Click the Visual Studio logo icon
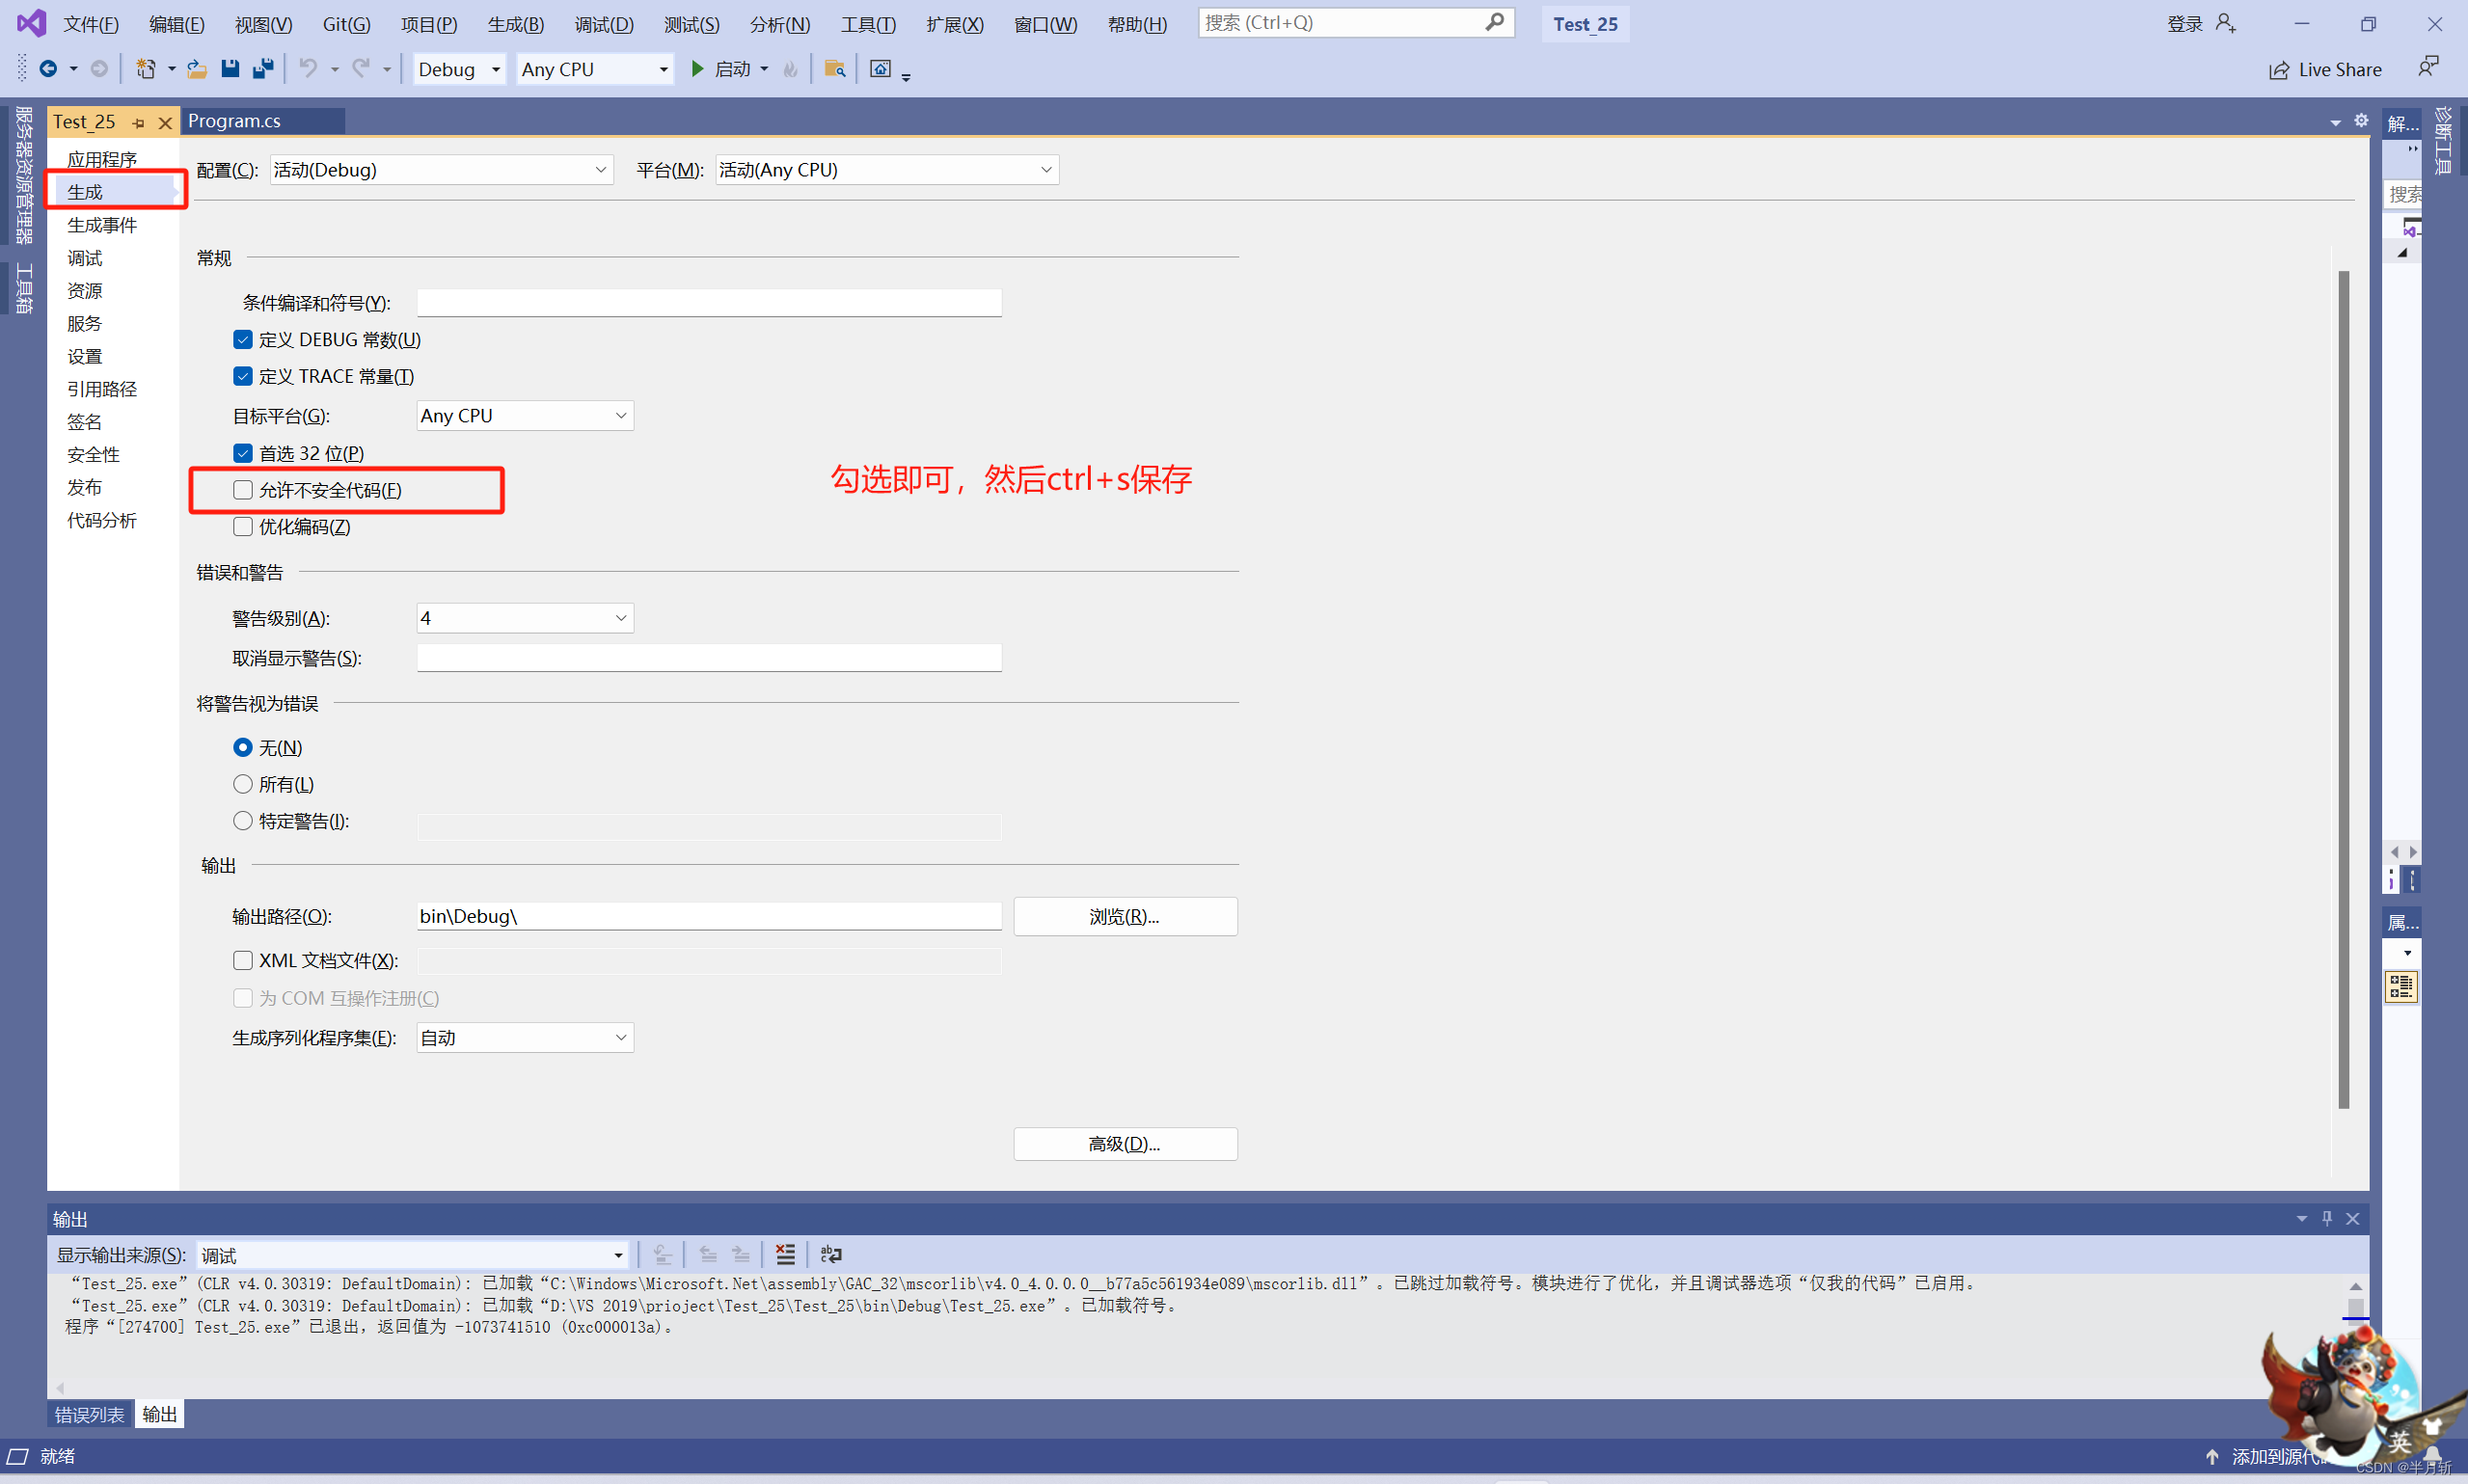 tap(31, 23)
